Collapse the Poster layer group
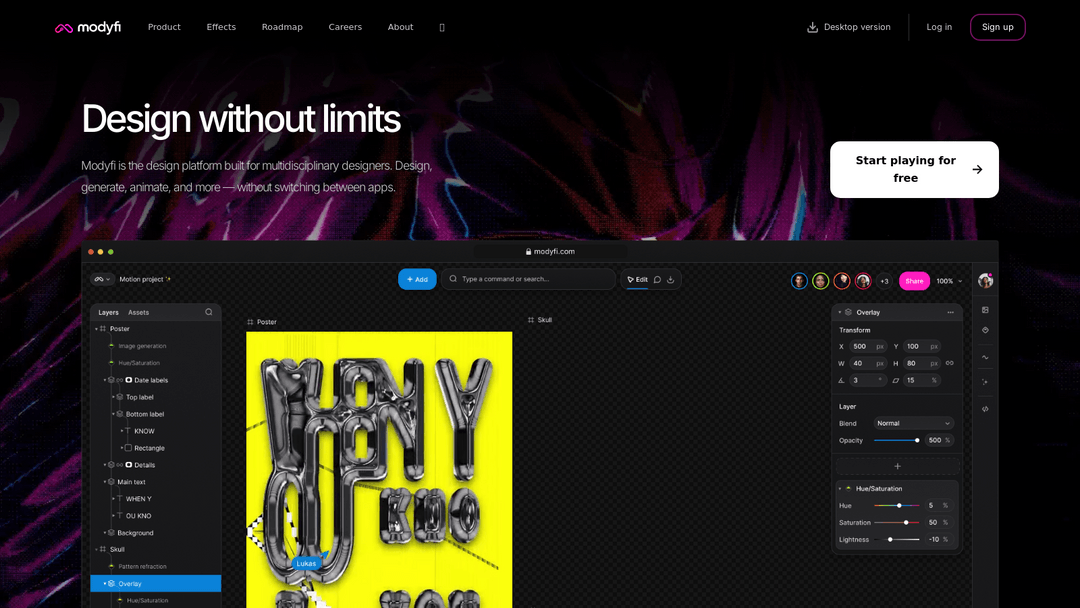 tap(96, 329)
